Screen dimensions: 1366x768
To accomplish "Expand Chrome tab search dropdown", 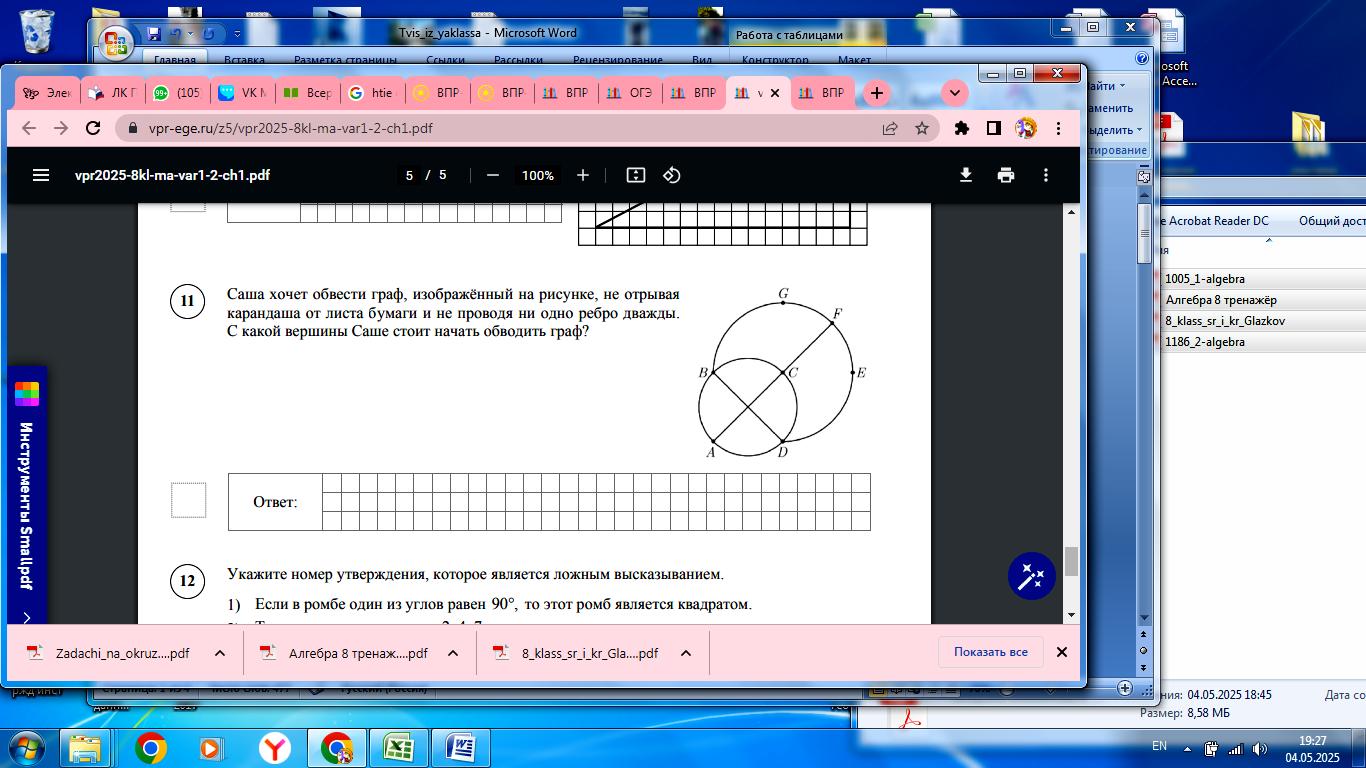I will click(955, 93).
